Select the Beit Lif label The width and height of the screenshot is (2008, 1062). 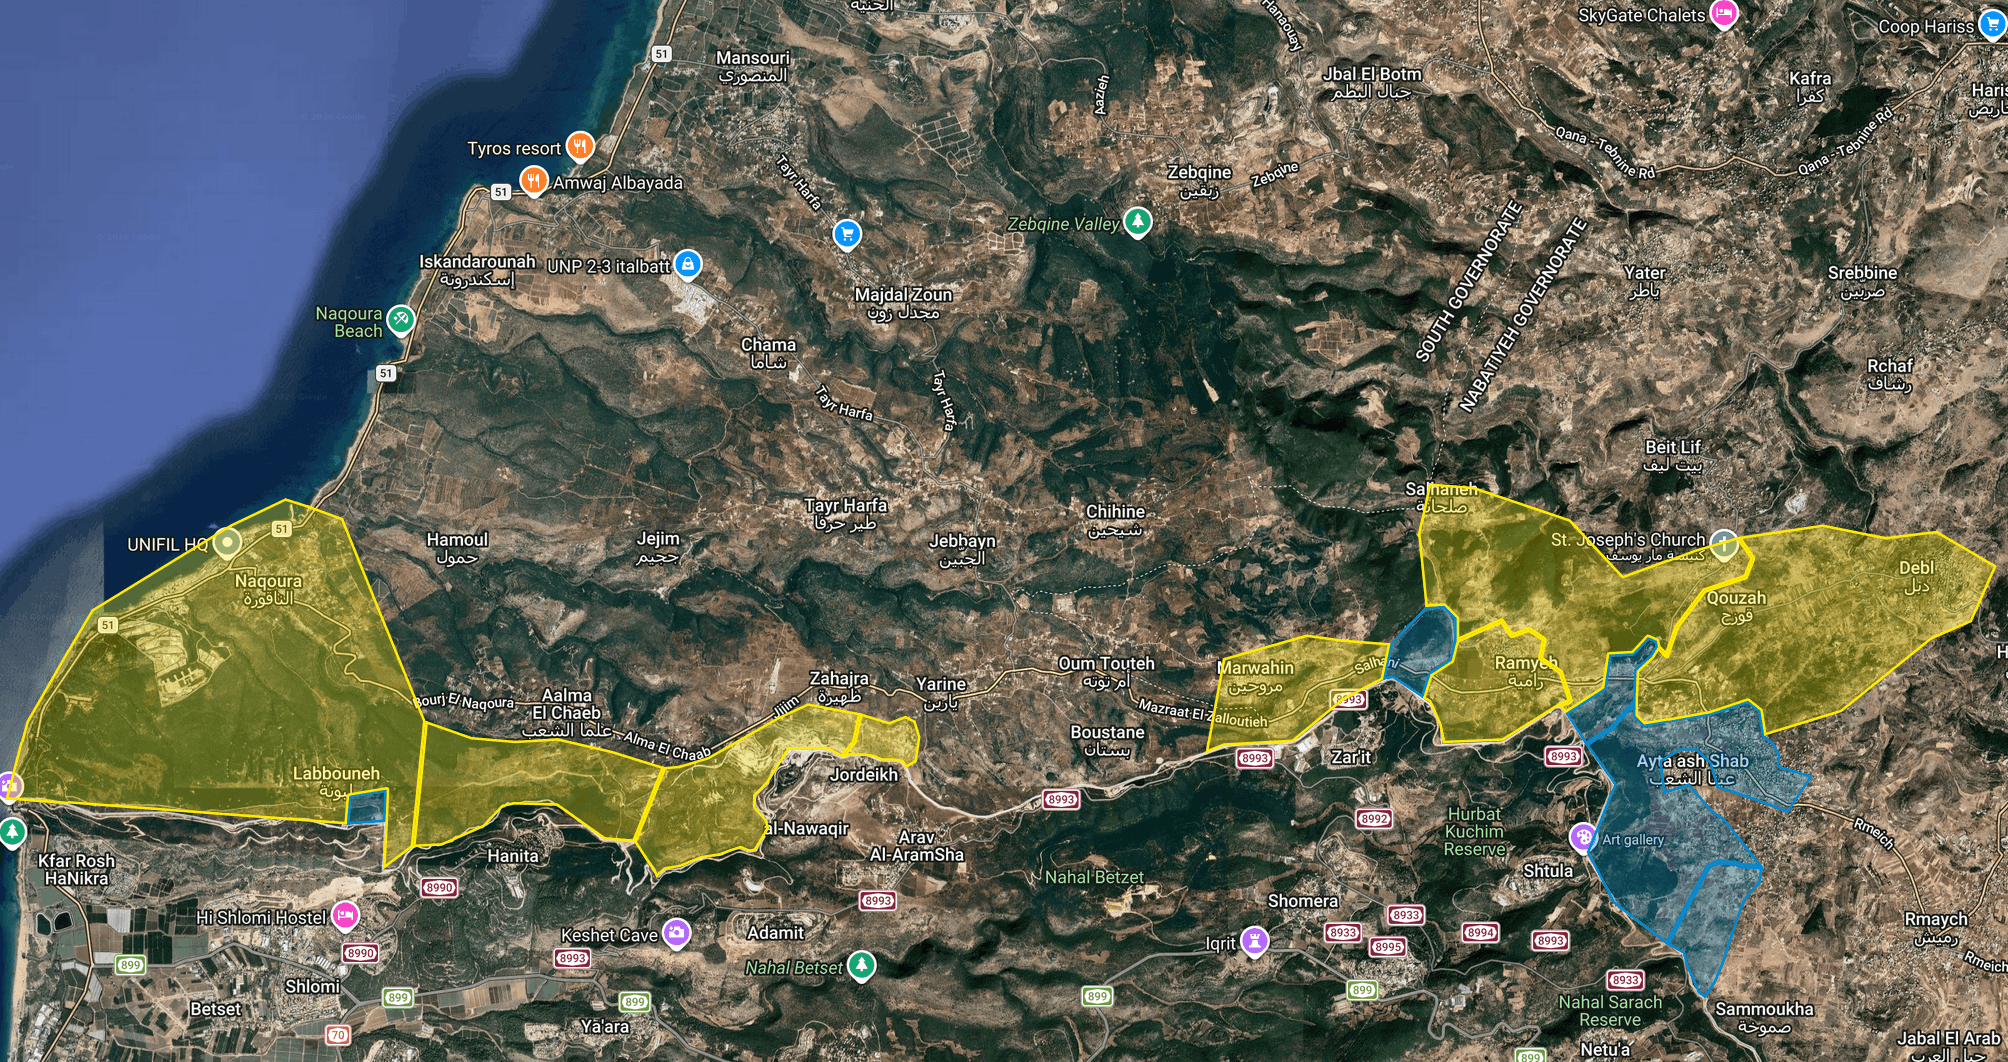[1674, 455]
